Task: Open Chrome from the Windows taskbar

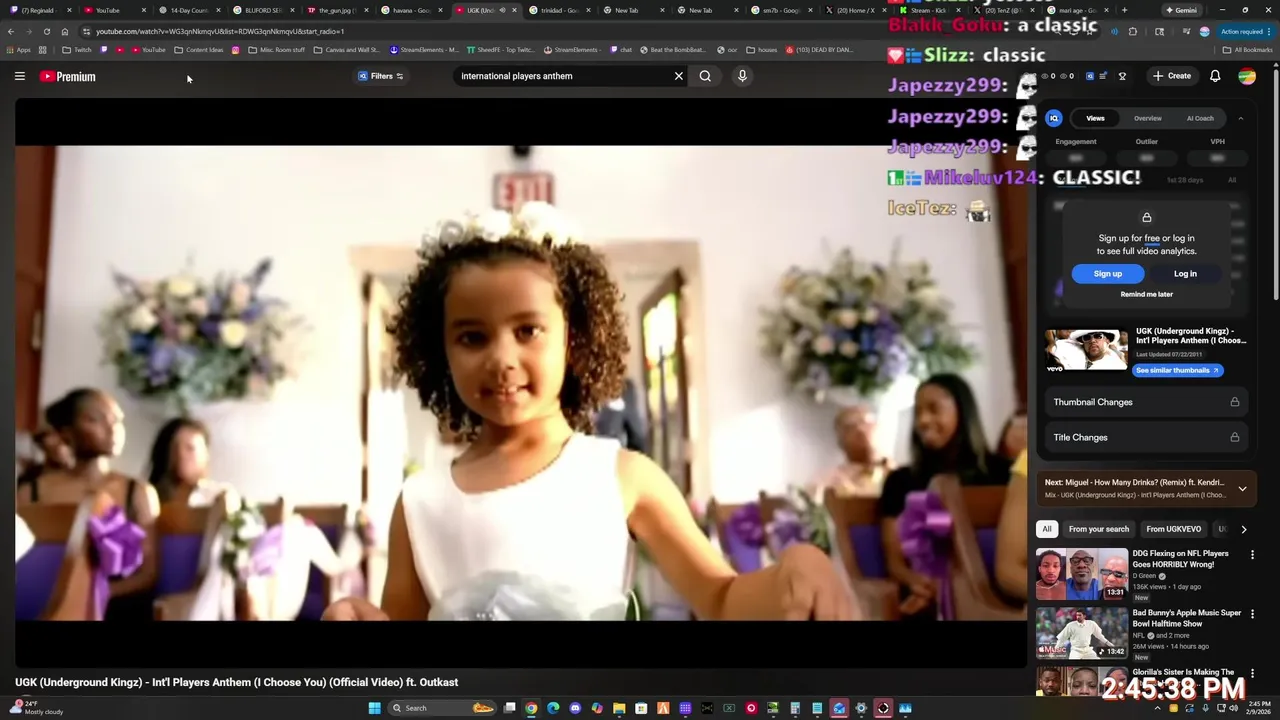Action: (x=531, y=708)
